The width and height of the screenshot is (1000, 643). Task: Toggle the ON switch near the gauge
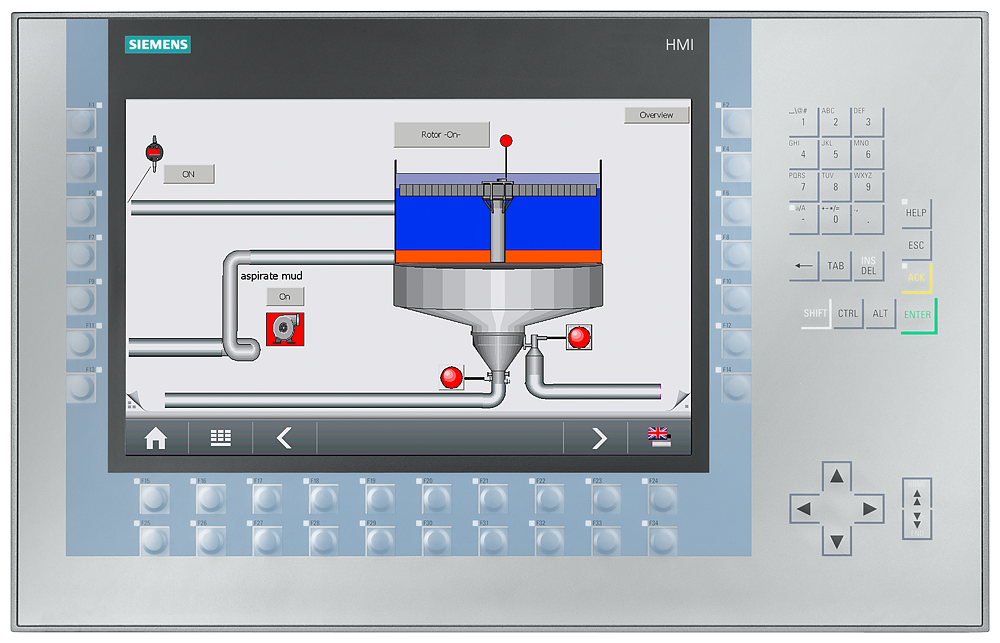(189, 174)
